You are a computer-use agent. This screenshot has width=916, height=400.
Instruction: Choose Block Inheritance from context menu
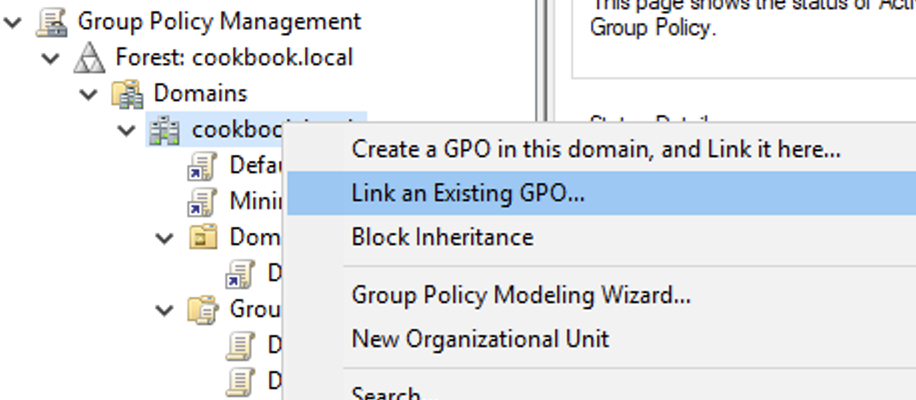tap(601, 237)
